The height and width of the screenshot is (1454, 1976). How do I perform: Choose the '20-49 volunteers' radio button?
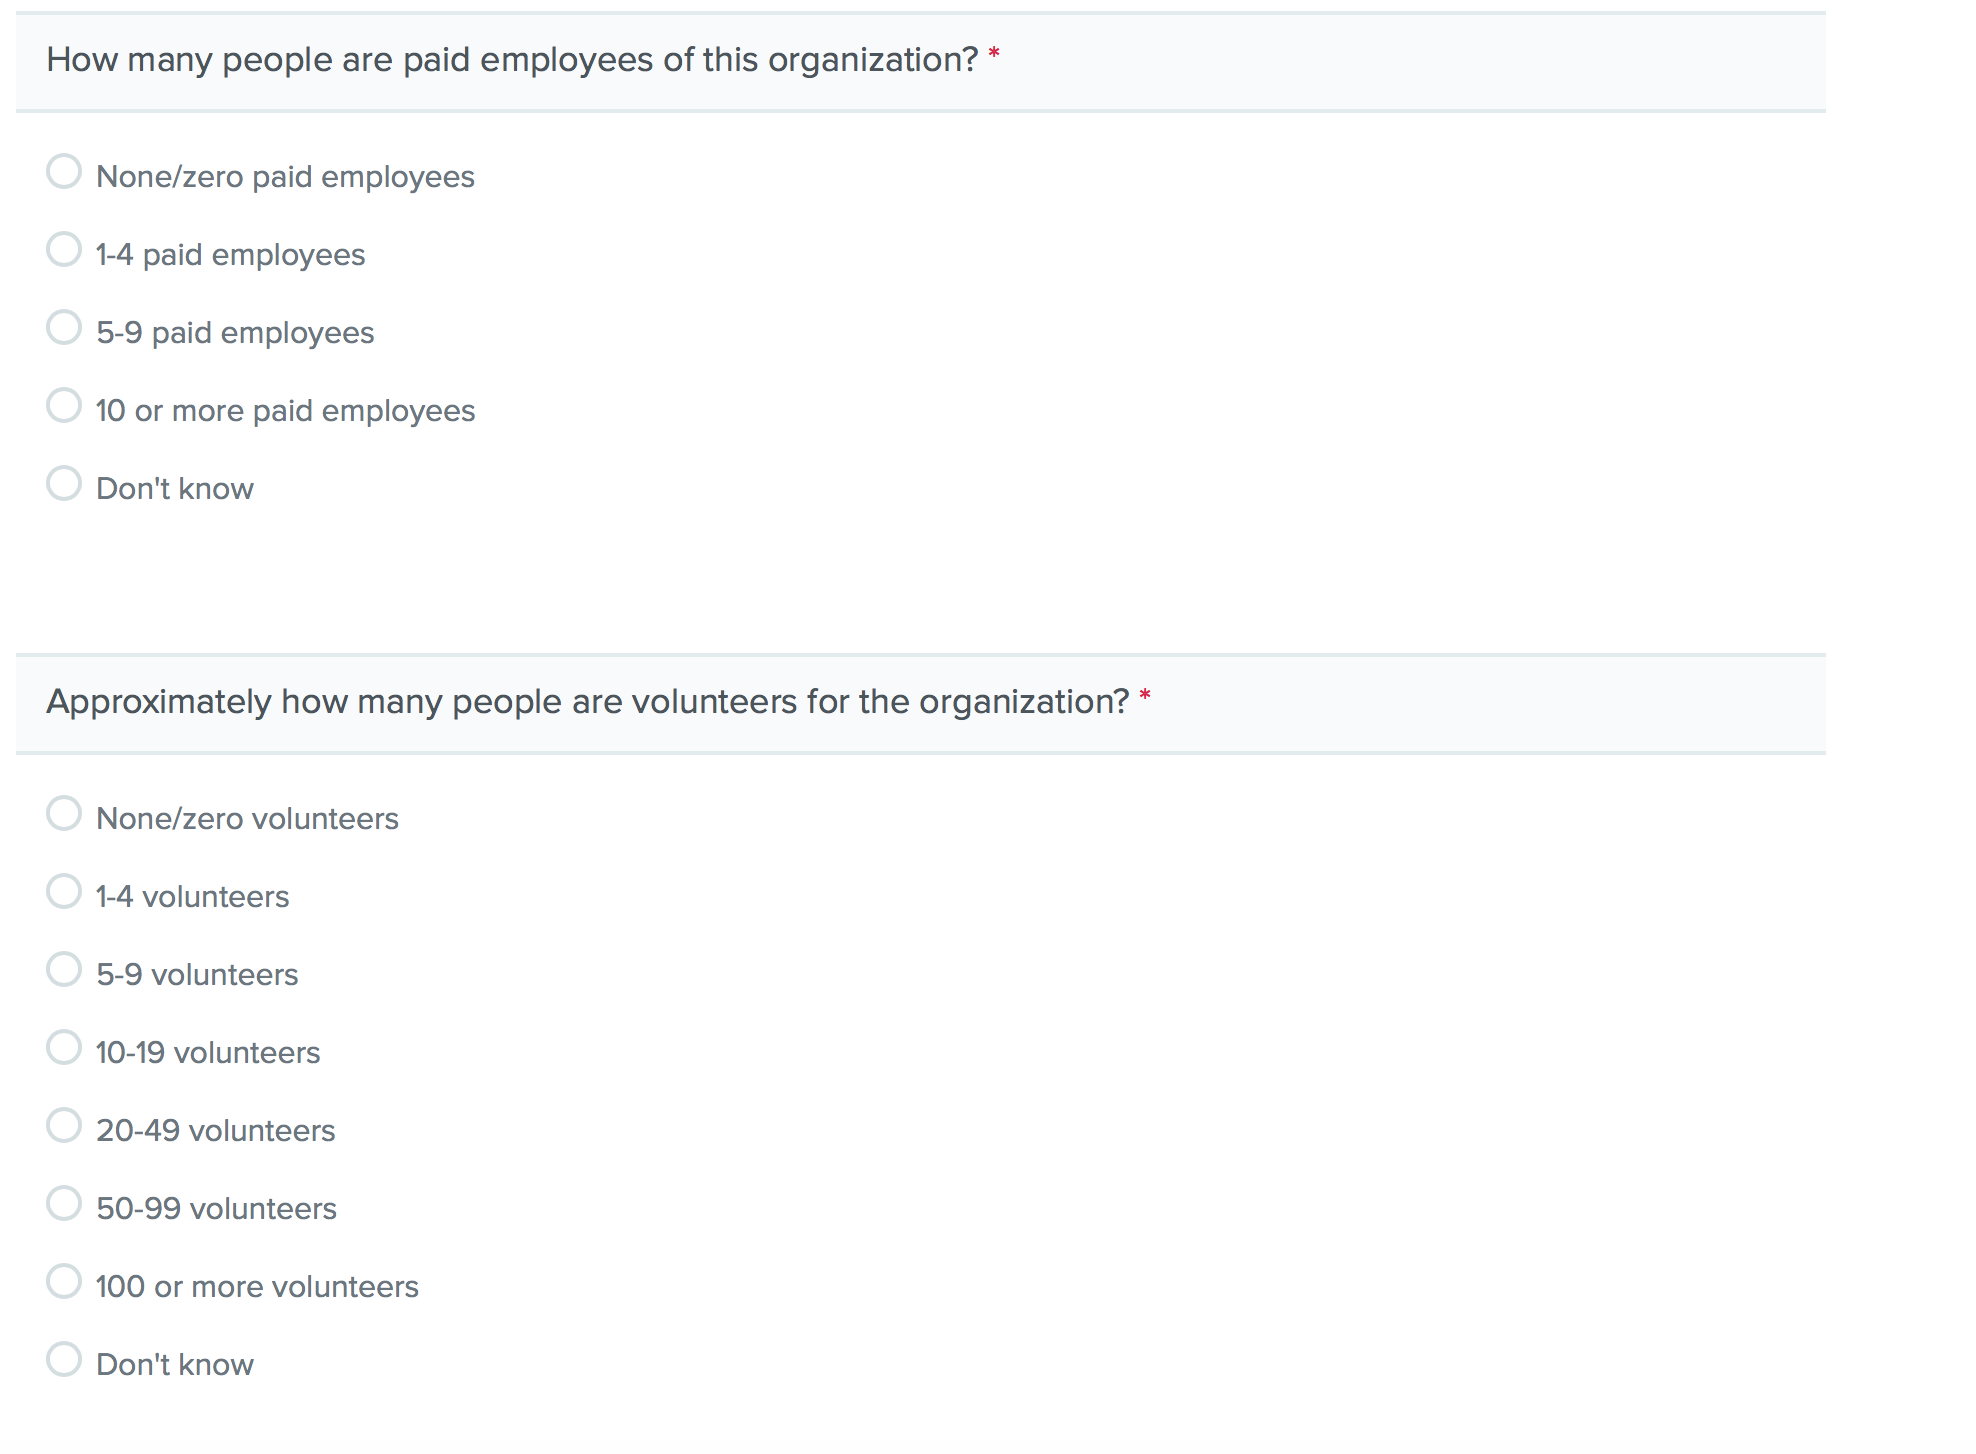tap(64, 1126)
